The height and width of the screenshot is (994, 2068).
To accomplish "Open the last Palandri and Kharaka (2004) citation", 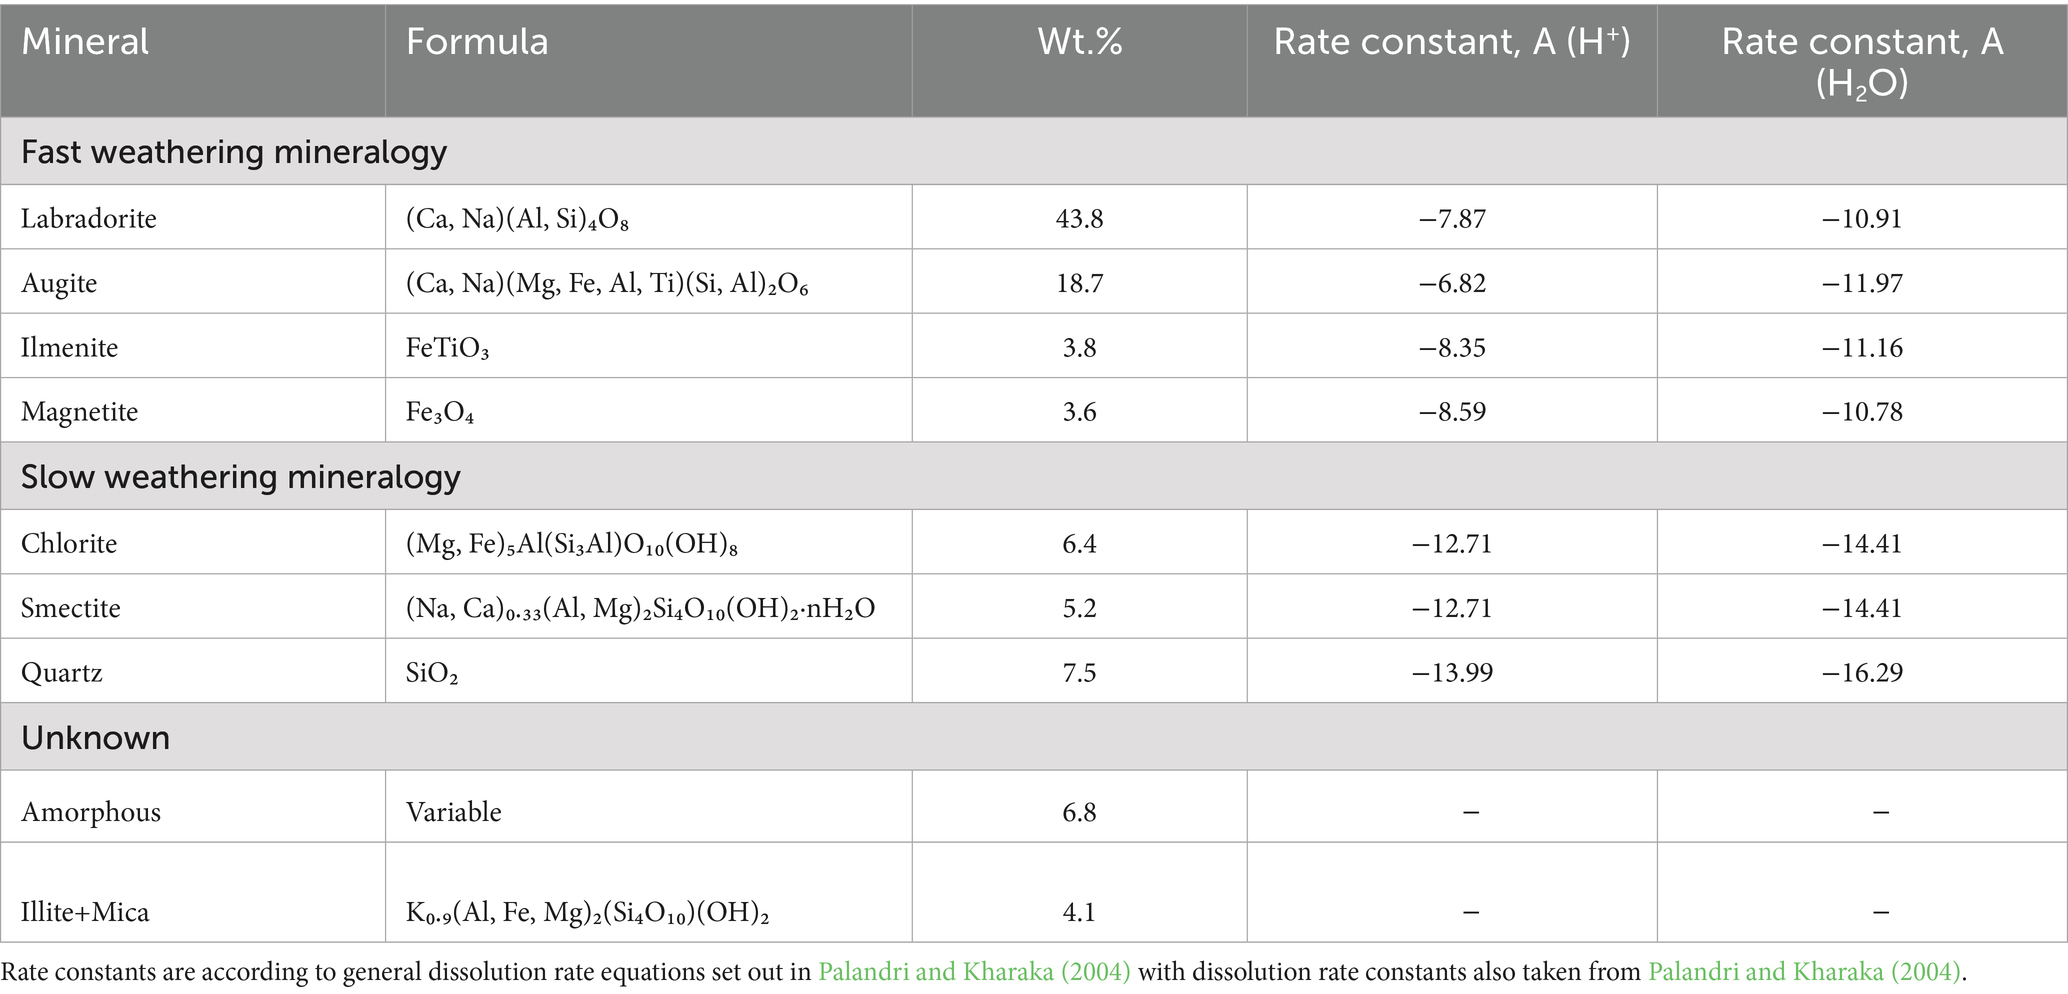I will [x=1804, y=971].
